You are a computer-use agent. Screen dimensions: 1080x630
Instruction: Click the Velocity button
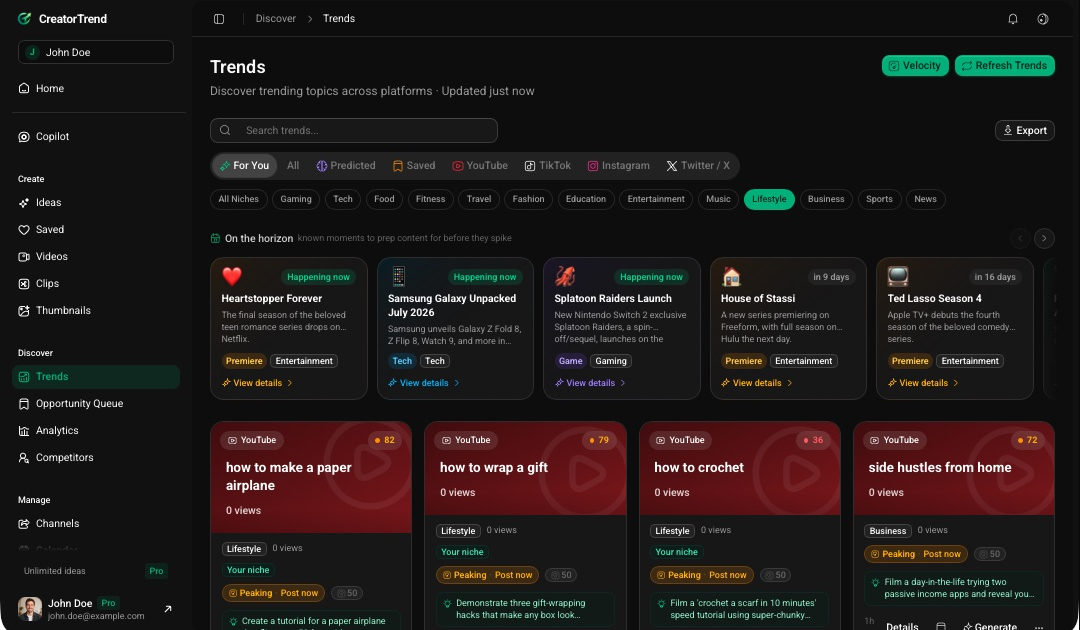pos(915,65)
